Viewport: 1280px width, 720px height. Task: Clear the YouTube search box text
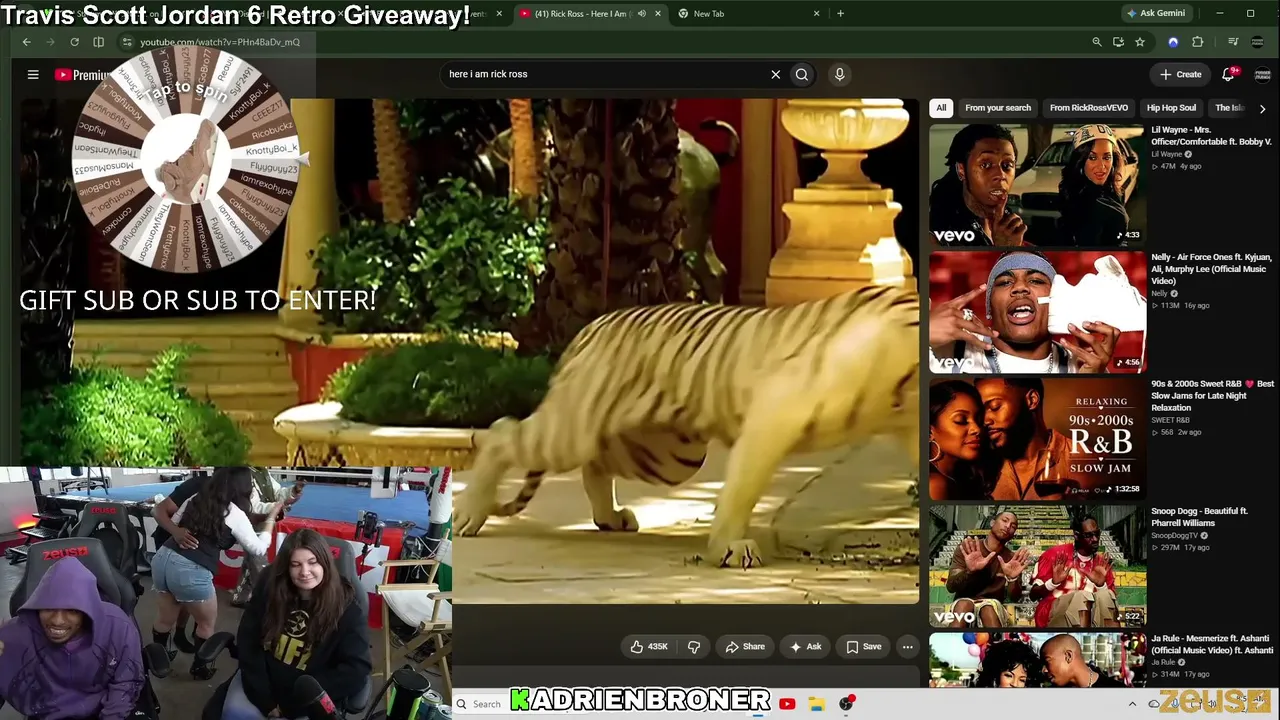click(x=775, y=74)
